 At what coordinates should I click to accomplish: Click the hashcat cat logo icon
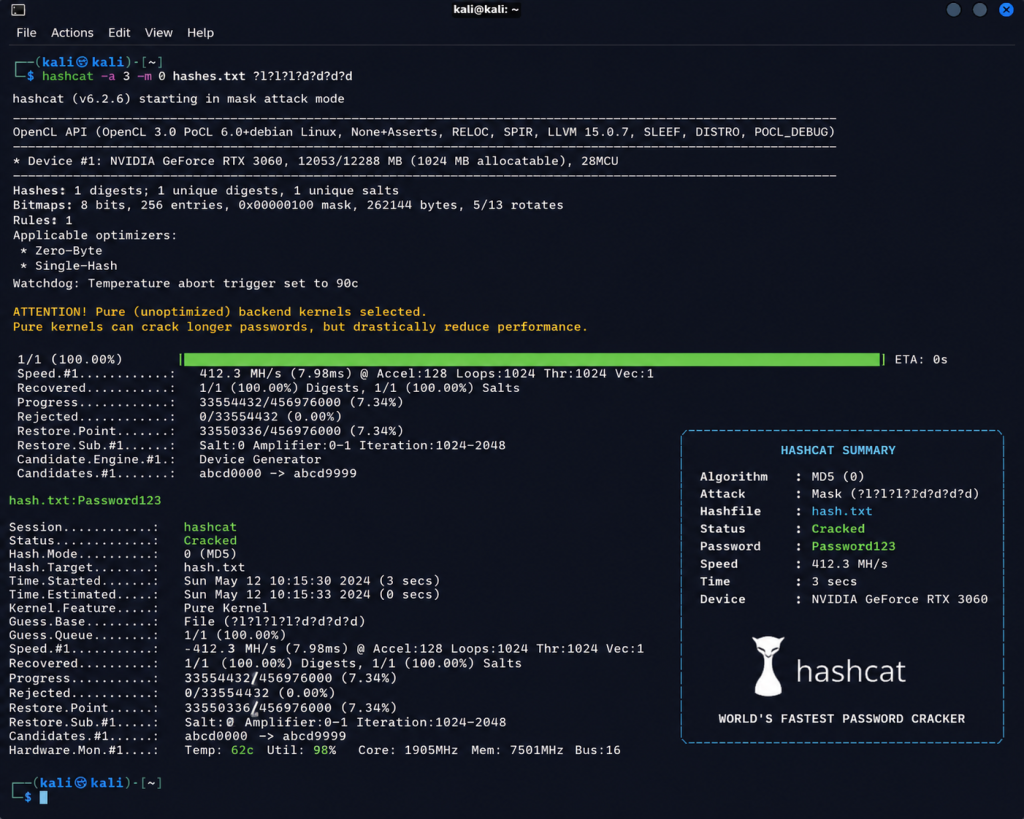(x=768, y=666)
